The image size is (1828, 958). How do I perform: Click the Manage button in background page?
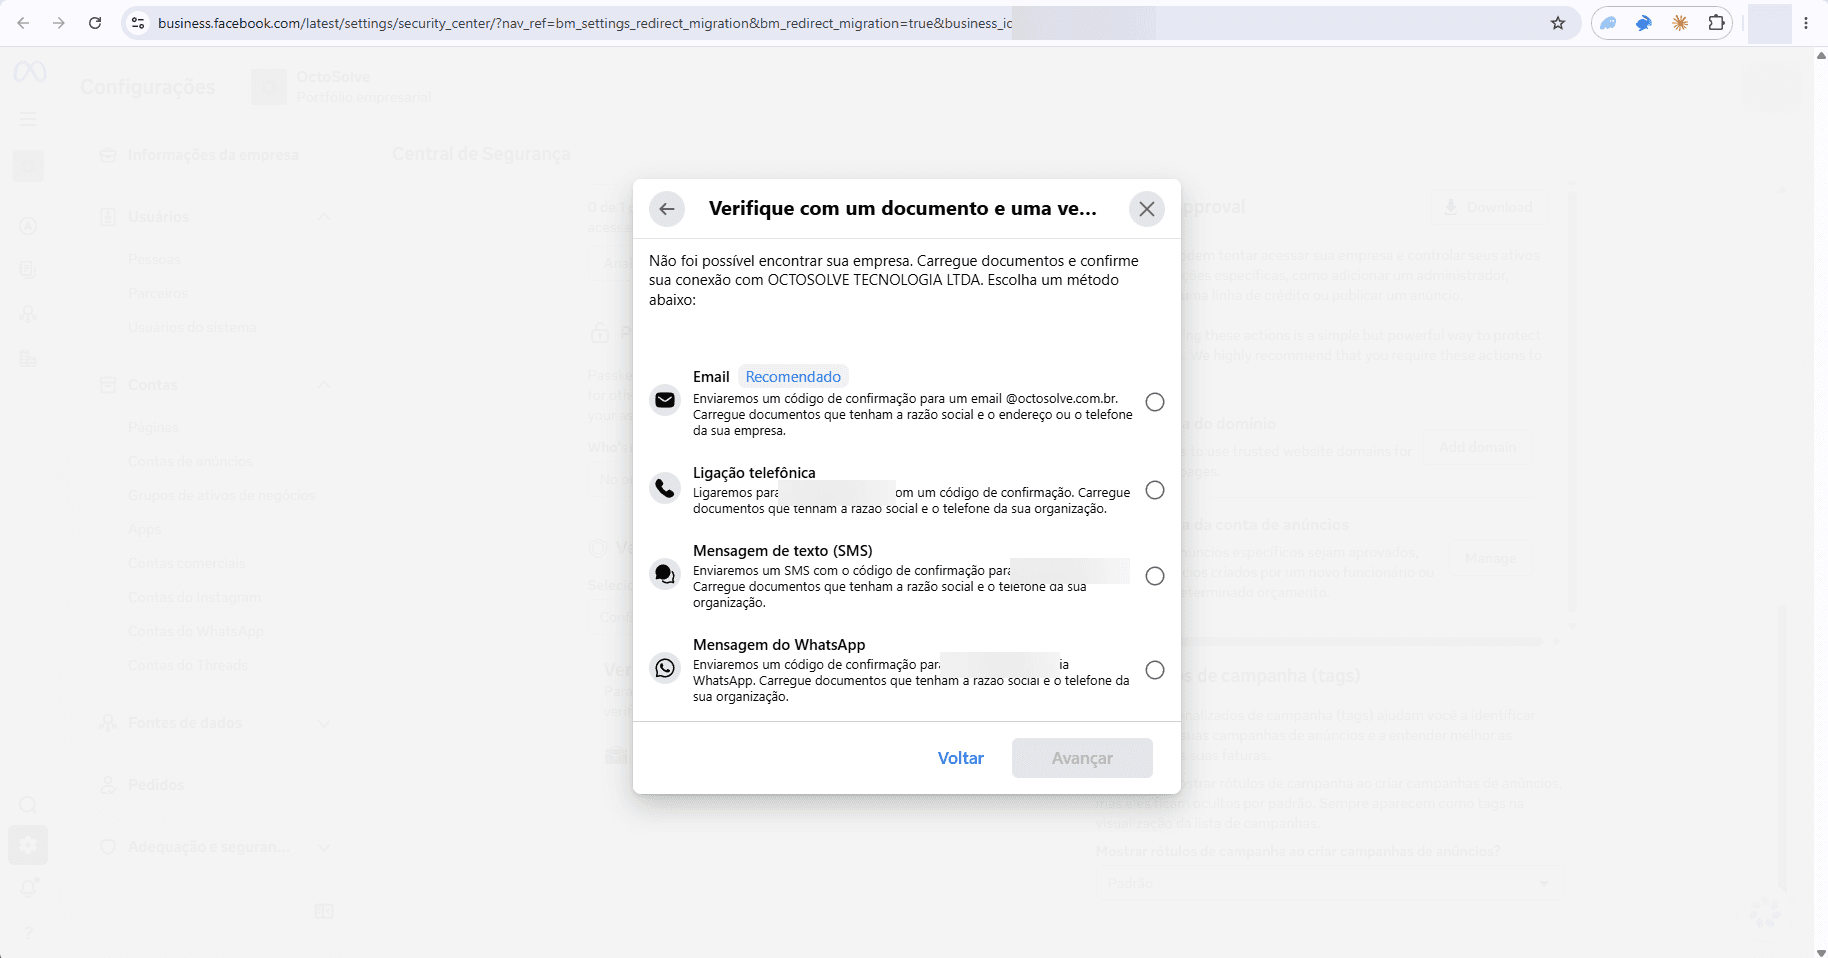click(1490, 558)
